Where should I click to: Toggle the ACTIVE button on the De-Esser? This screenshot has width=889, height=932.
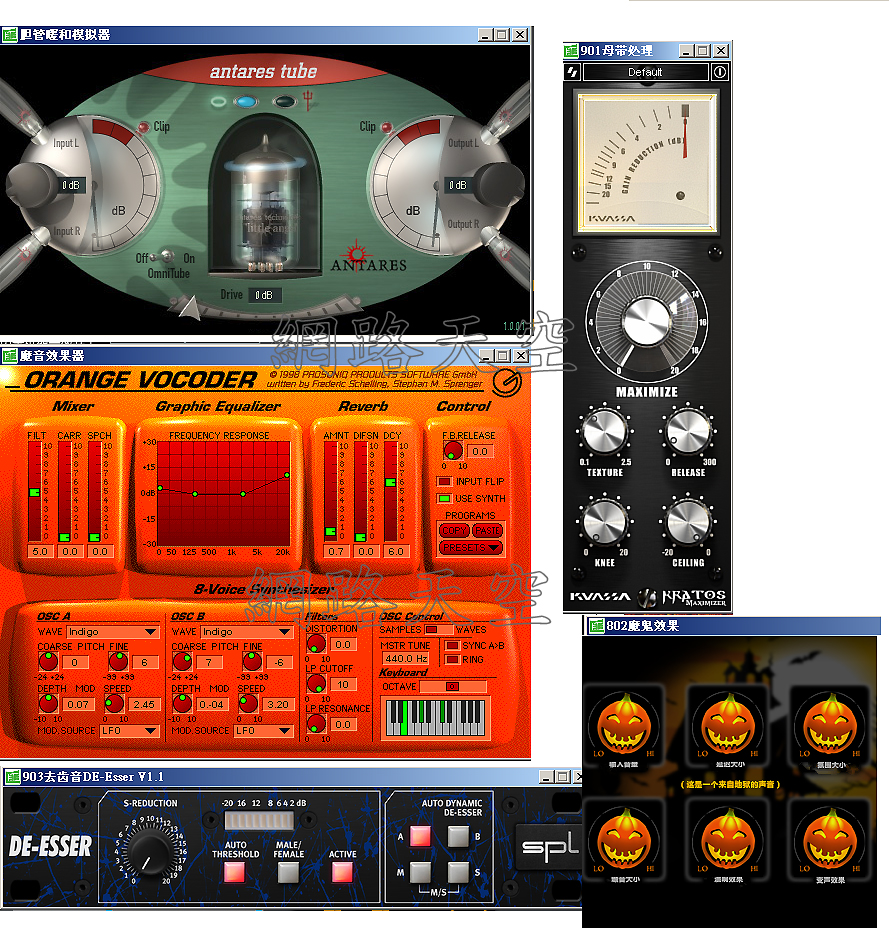[x=342, y=871]
